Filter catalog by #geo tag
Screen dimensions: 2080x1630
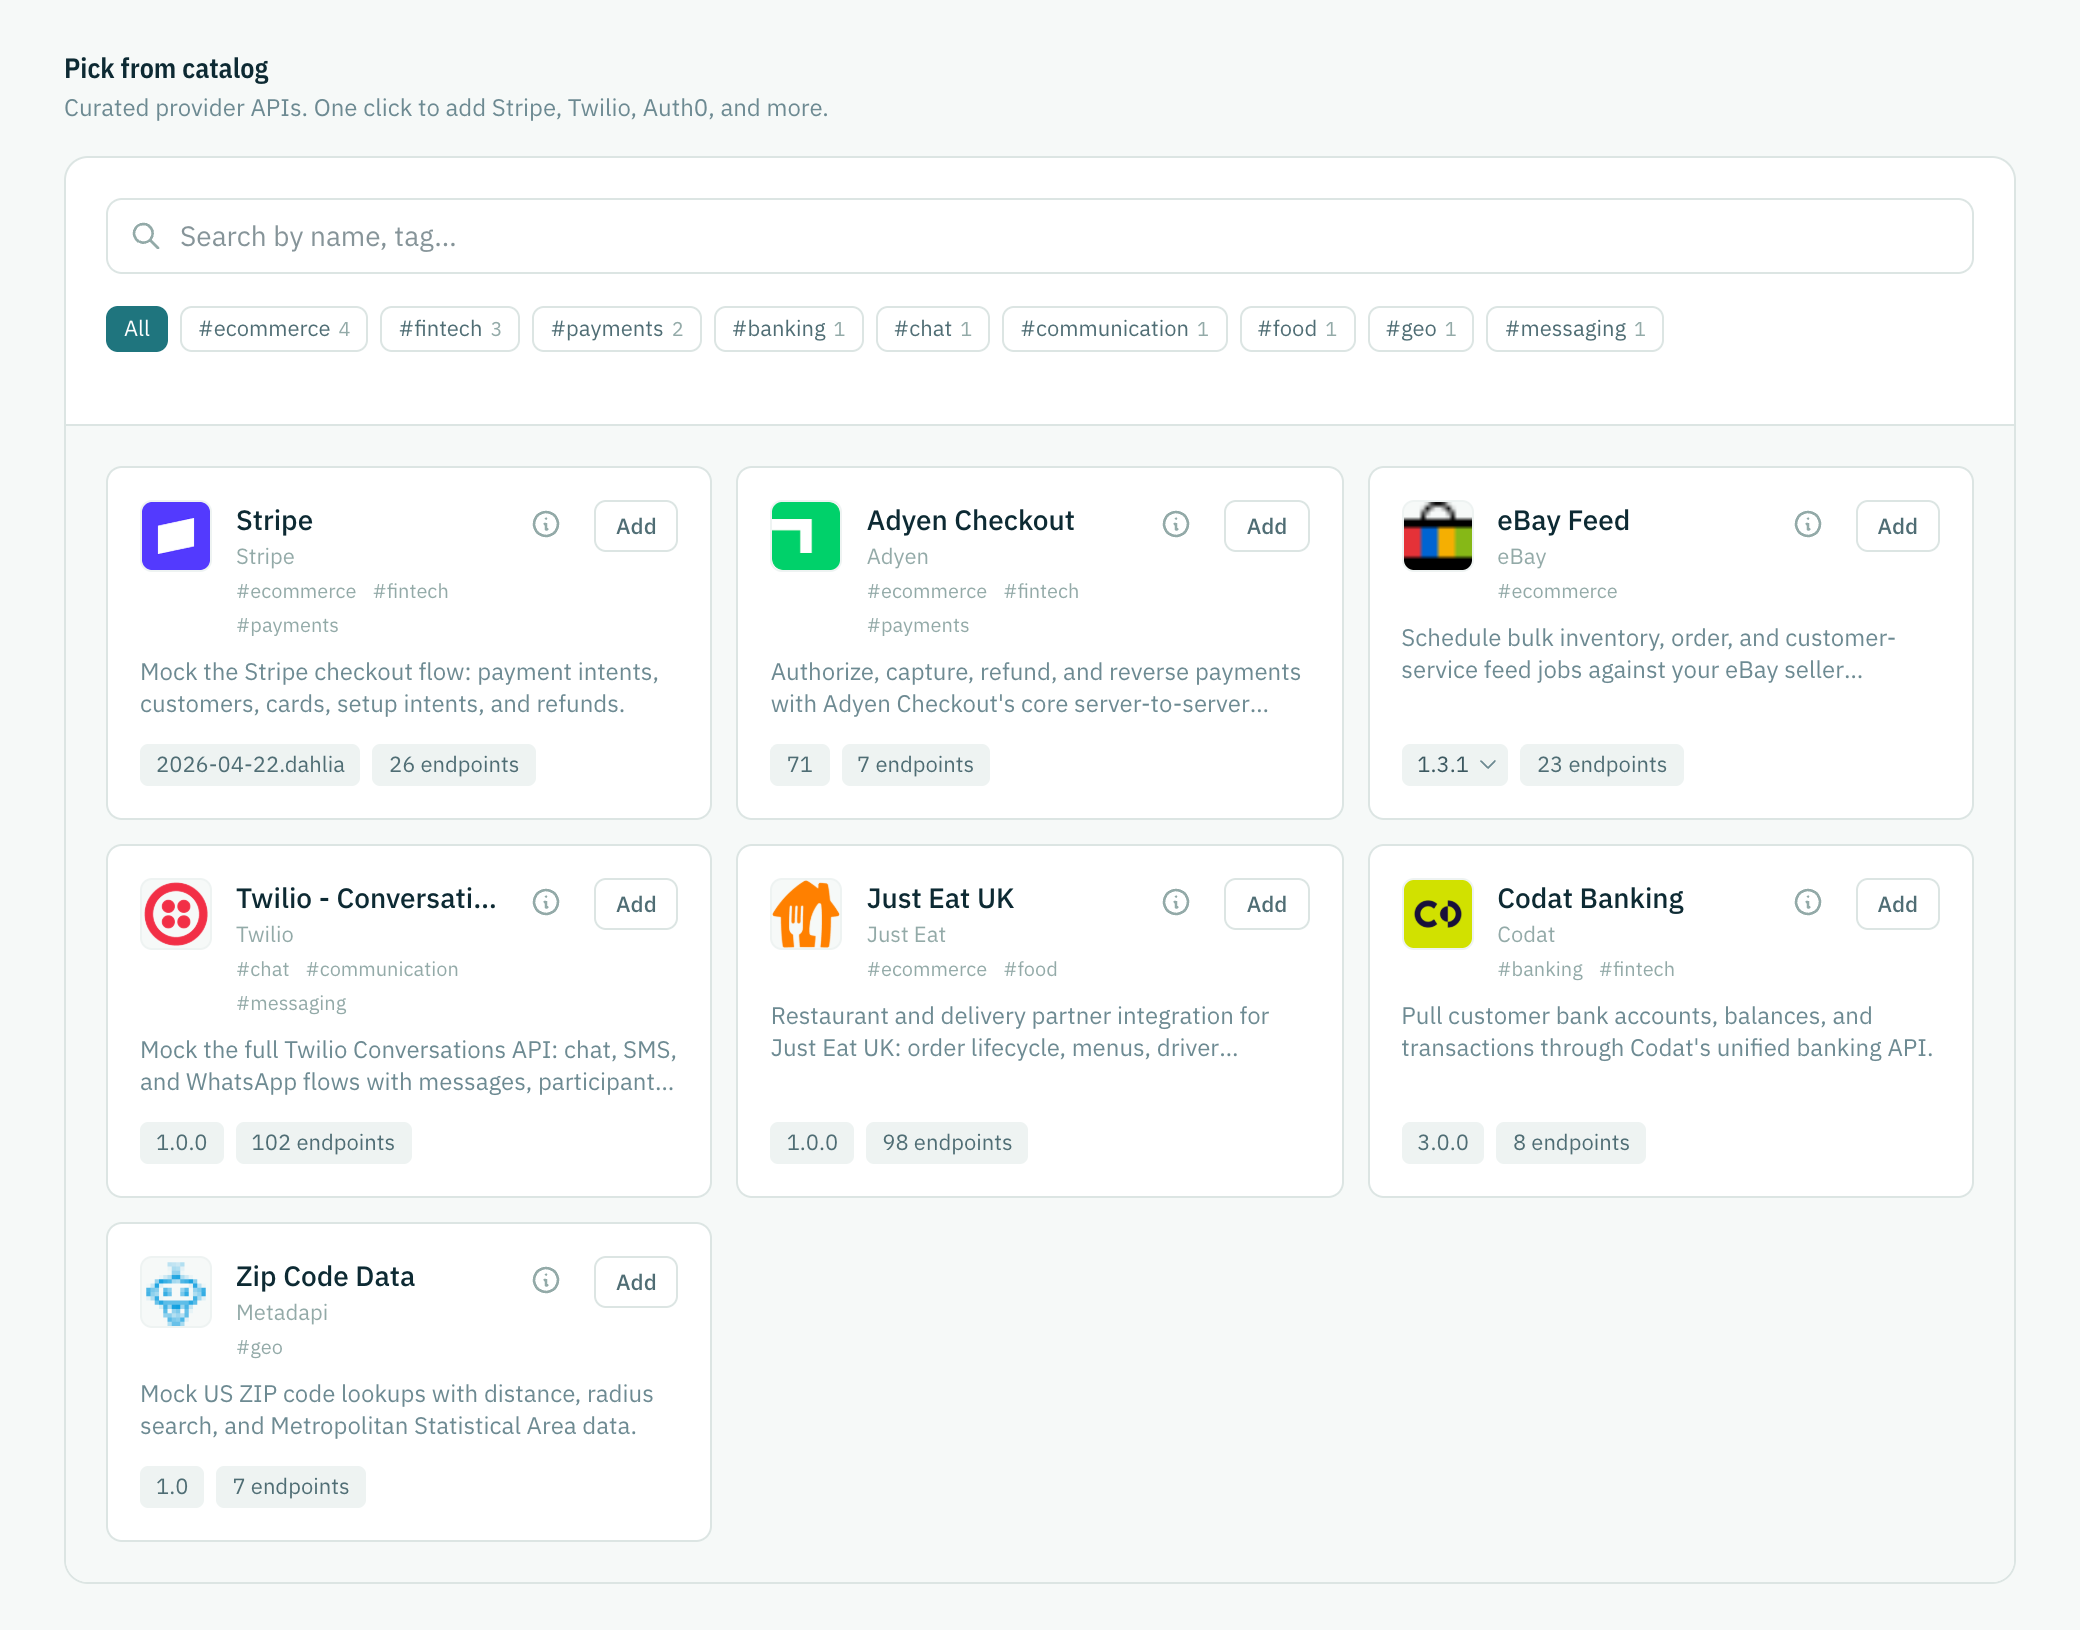1421,329
